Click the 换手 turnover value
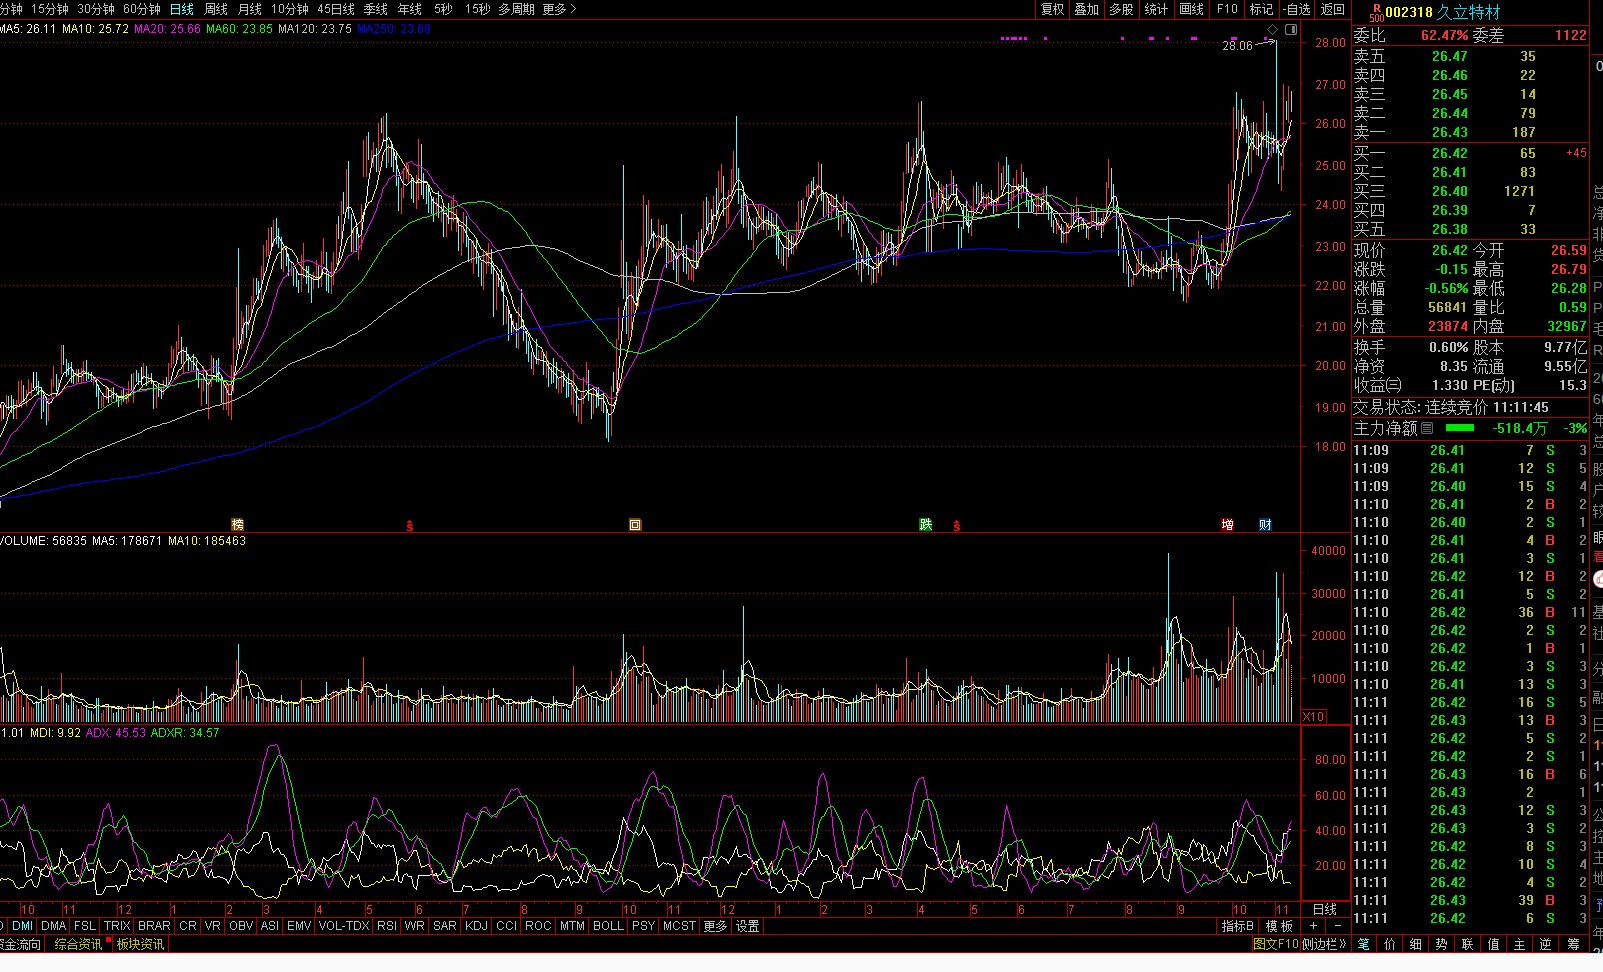Image resolution: width=1603 pixels, height=972 pixels. coord(1449,347)
